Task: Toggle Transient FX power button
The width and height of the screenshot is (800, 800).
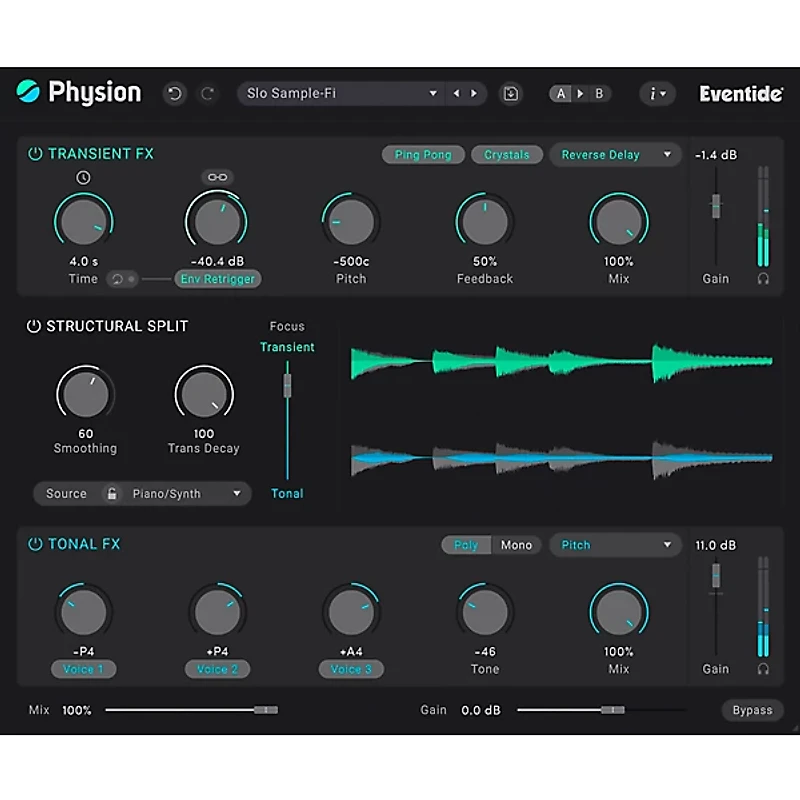Action: (35, 154)
